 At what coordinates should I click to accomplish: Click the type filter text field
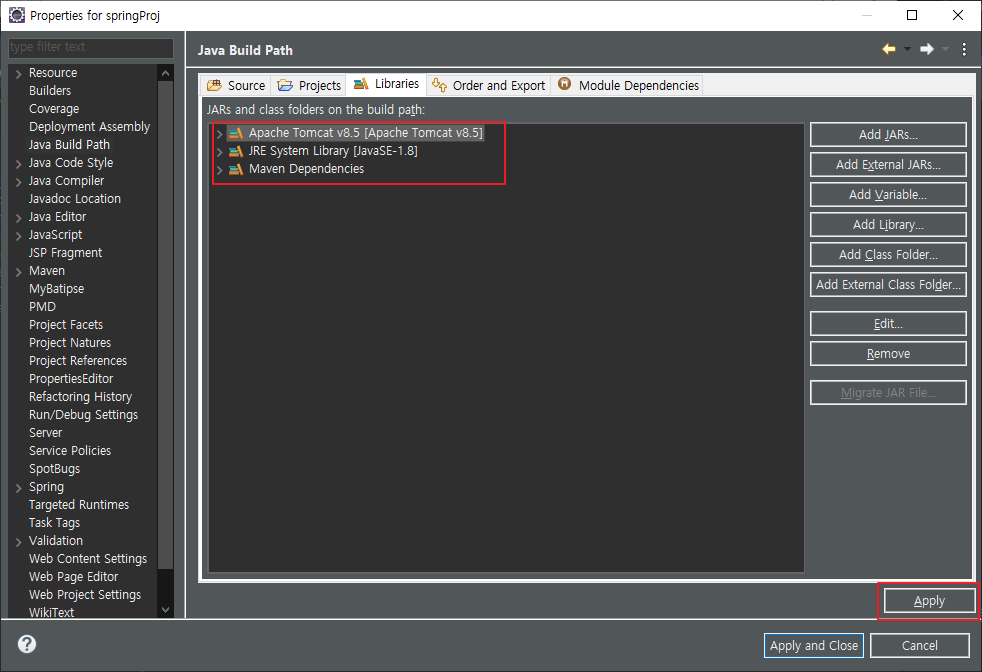coord(91,47)
